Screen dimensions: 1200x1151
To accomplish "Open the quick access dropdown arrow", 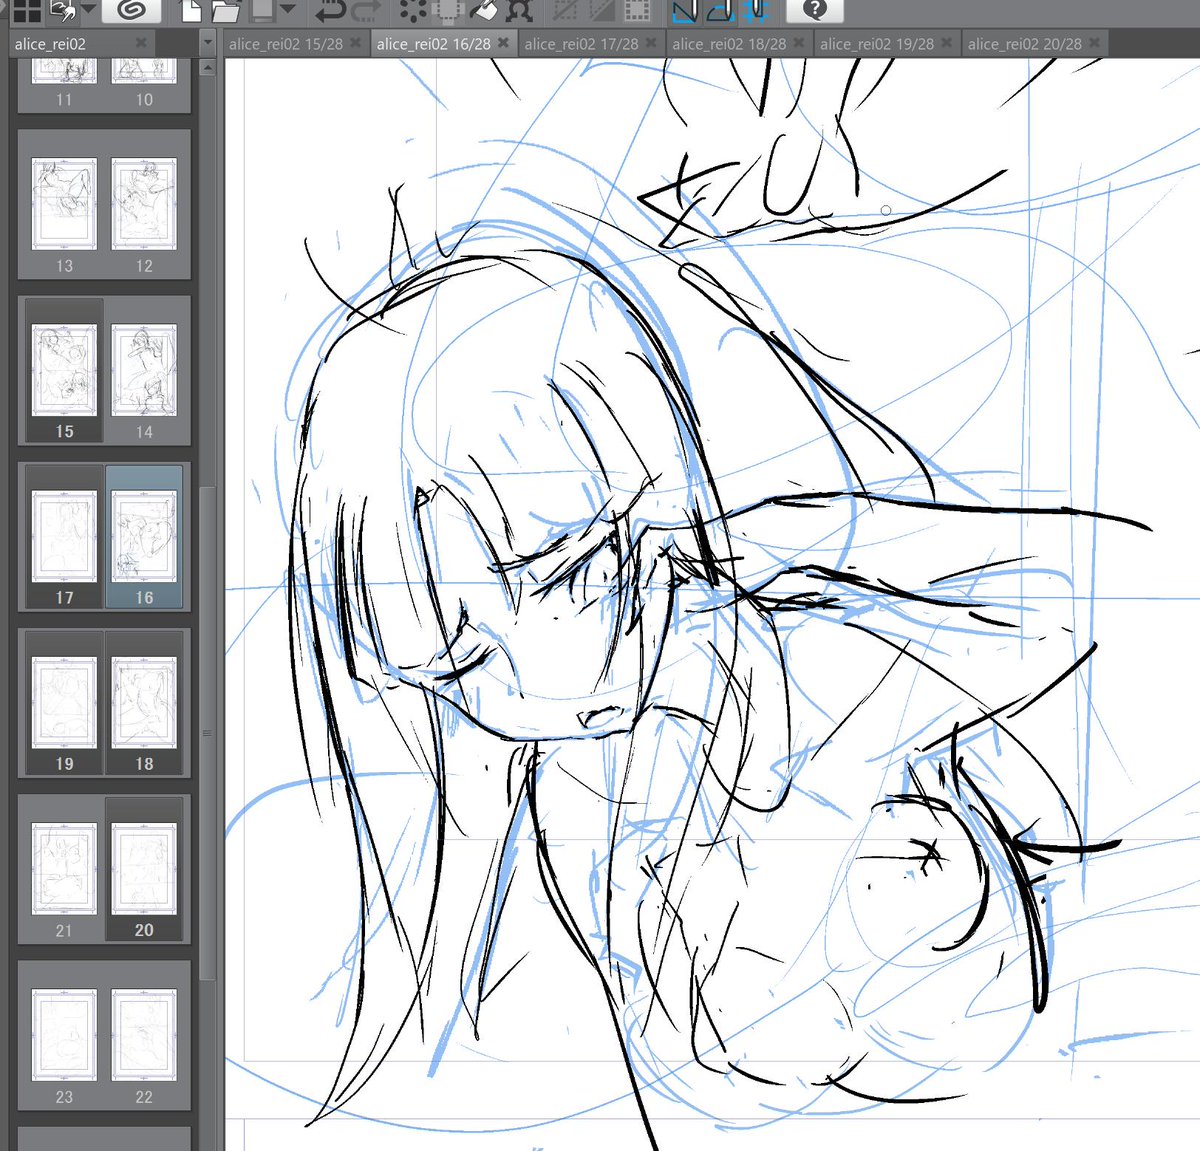I will point(89,10).
